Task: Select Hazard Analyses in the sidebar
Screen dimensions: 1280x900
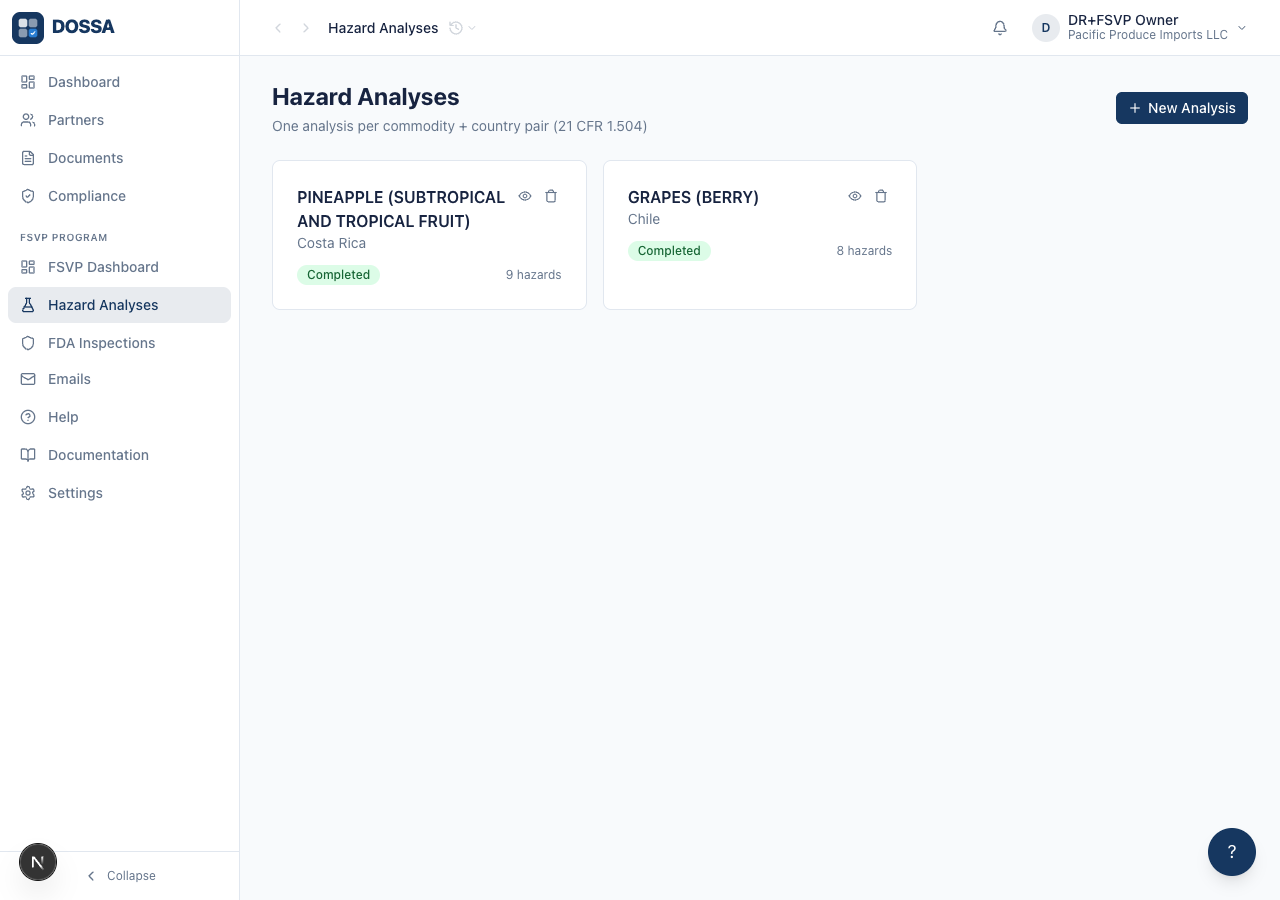Action: pos(119,305)
